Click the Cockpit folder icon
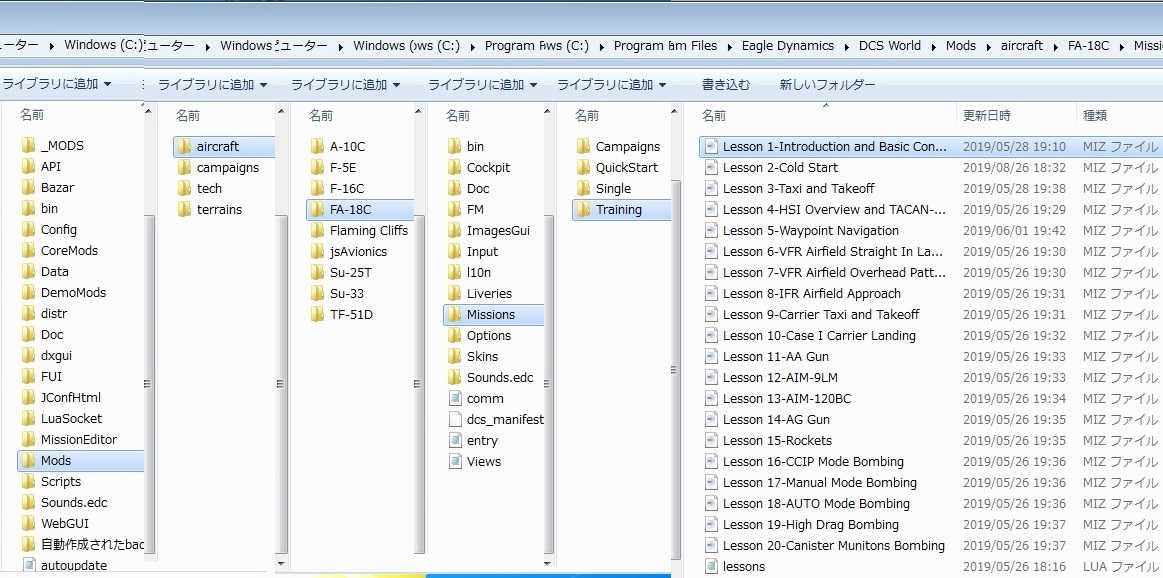Screen dimensions: 1163x578 coord(455,167)
